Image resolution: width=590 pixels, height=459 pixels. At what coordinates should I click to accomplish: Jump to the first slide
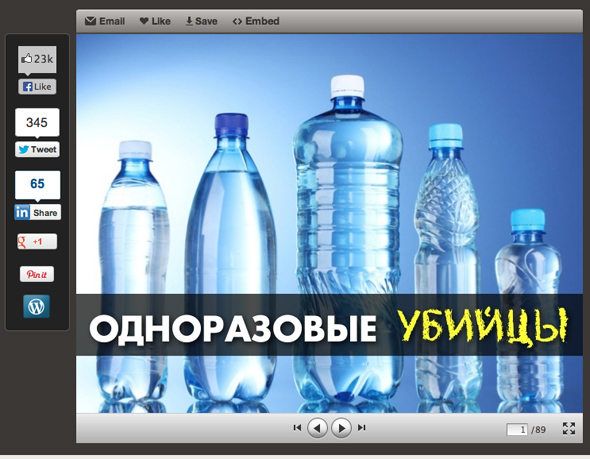click(x=297, y=428)
